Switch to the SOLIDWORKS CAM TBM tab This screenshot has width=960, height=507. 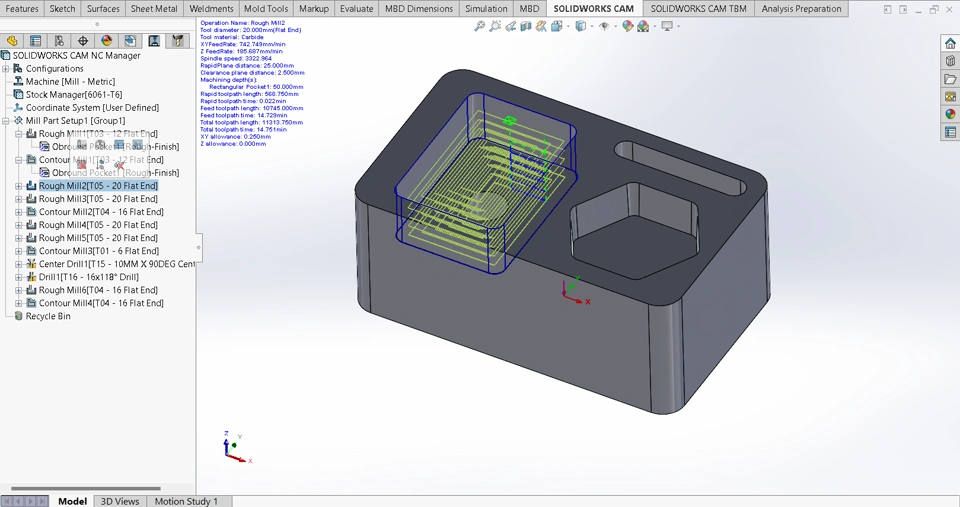point(698,9)
